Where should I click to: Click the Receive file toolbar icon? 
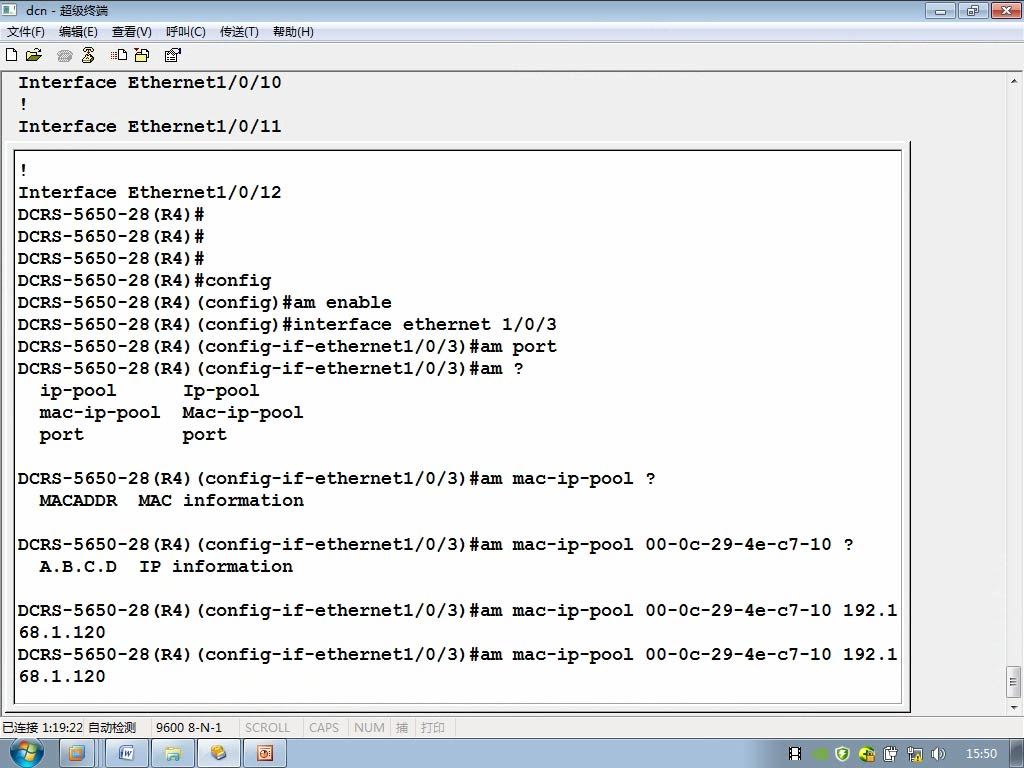click(x=142, y=55)
